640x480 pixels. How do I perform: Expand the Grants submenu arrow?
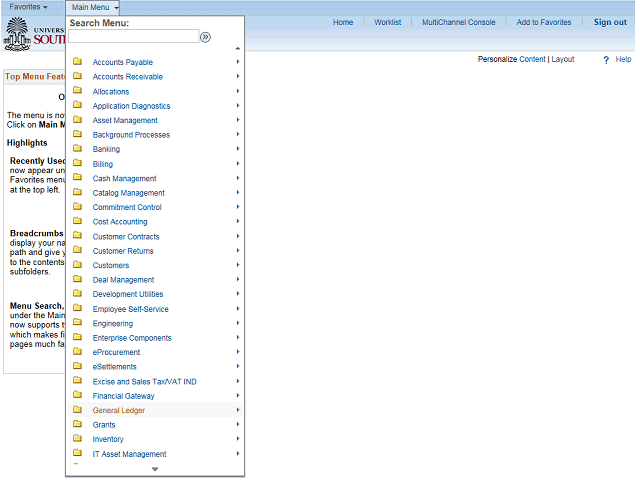coord(238,424)
